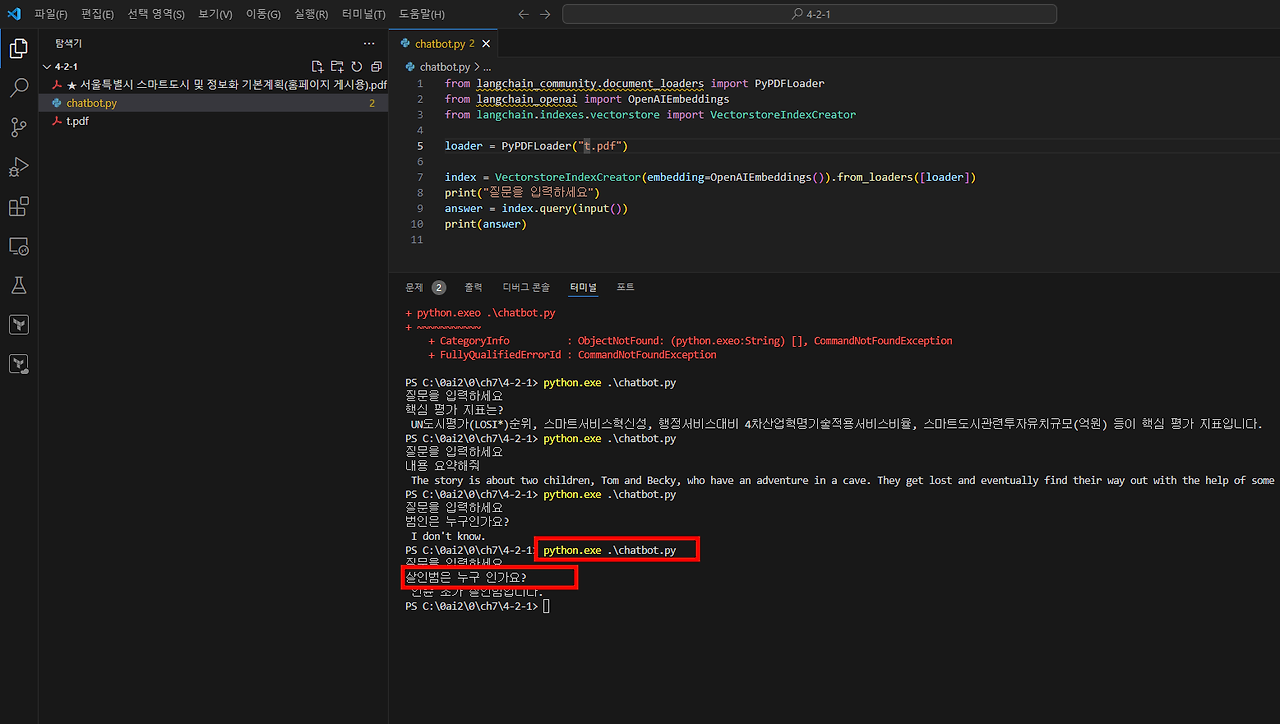1280x724 pixels.
Task: Click the back navigation arrow
Action: pyautogui.click(x=523, y=13)
